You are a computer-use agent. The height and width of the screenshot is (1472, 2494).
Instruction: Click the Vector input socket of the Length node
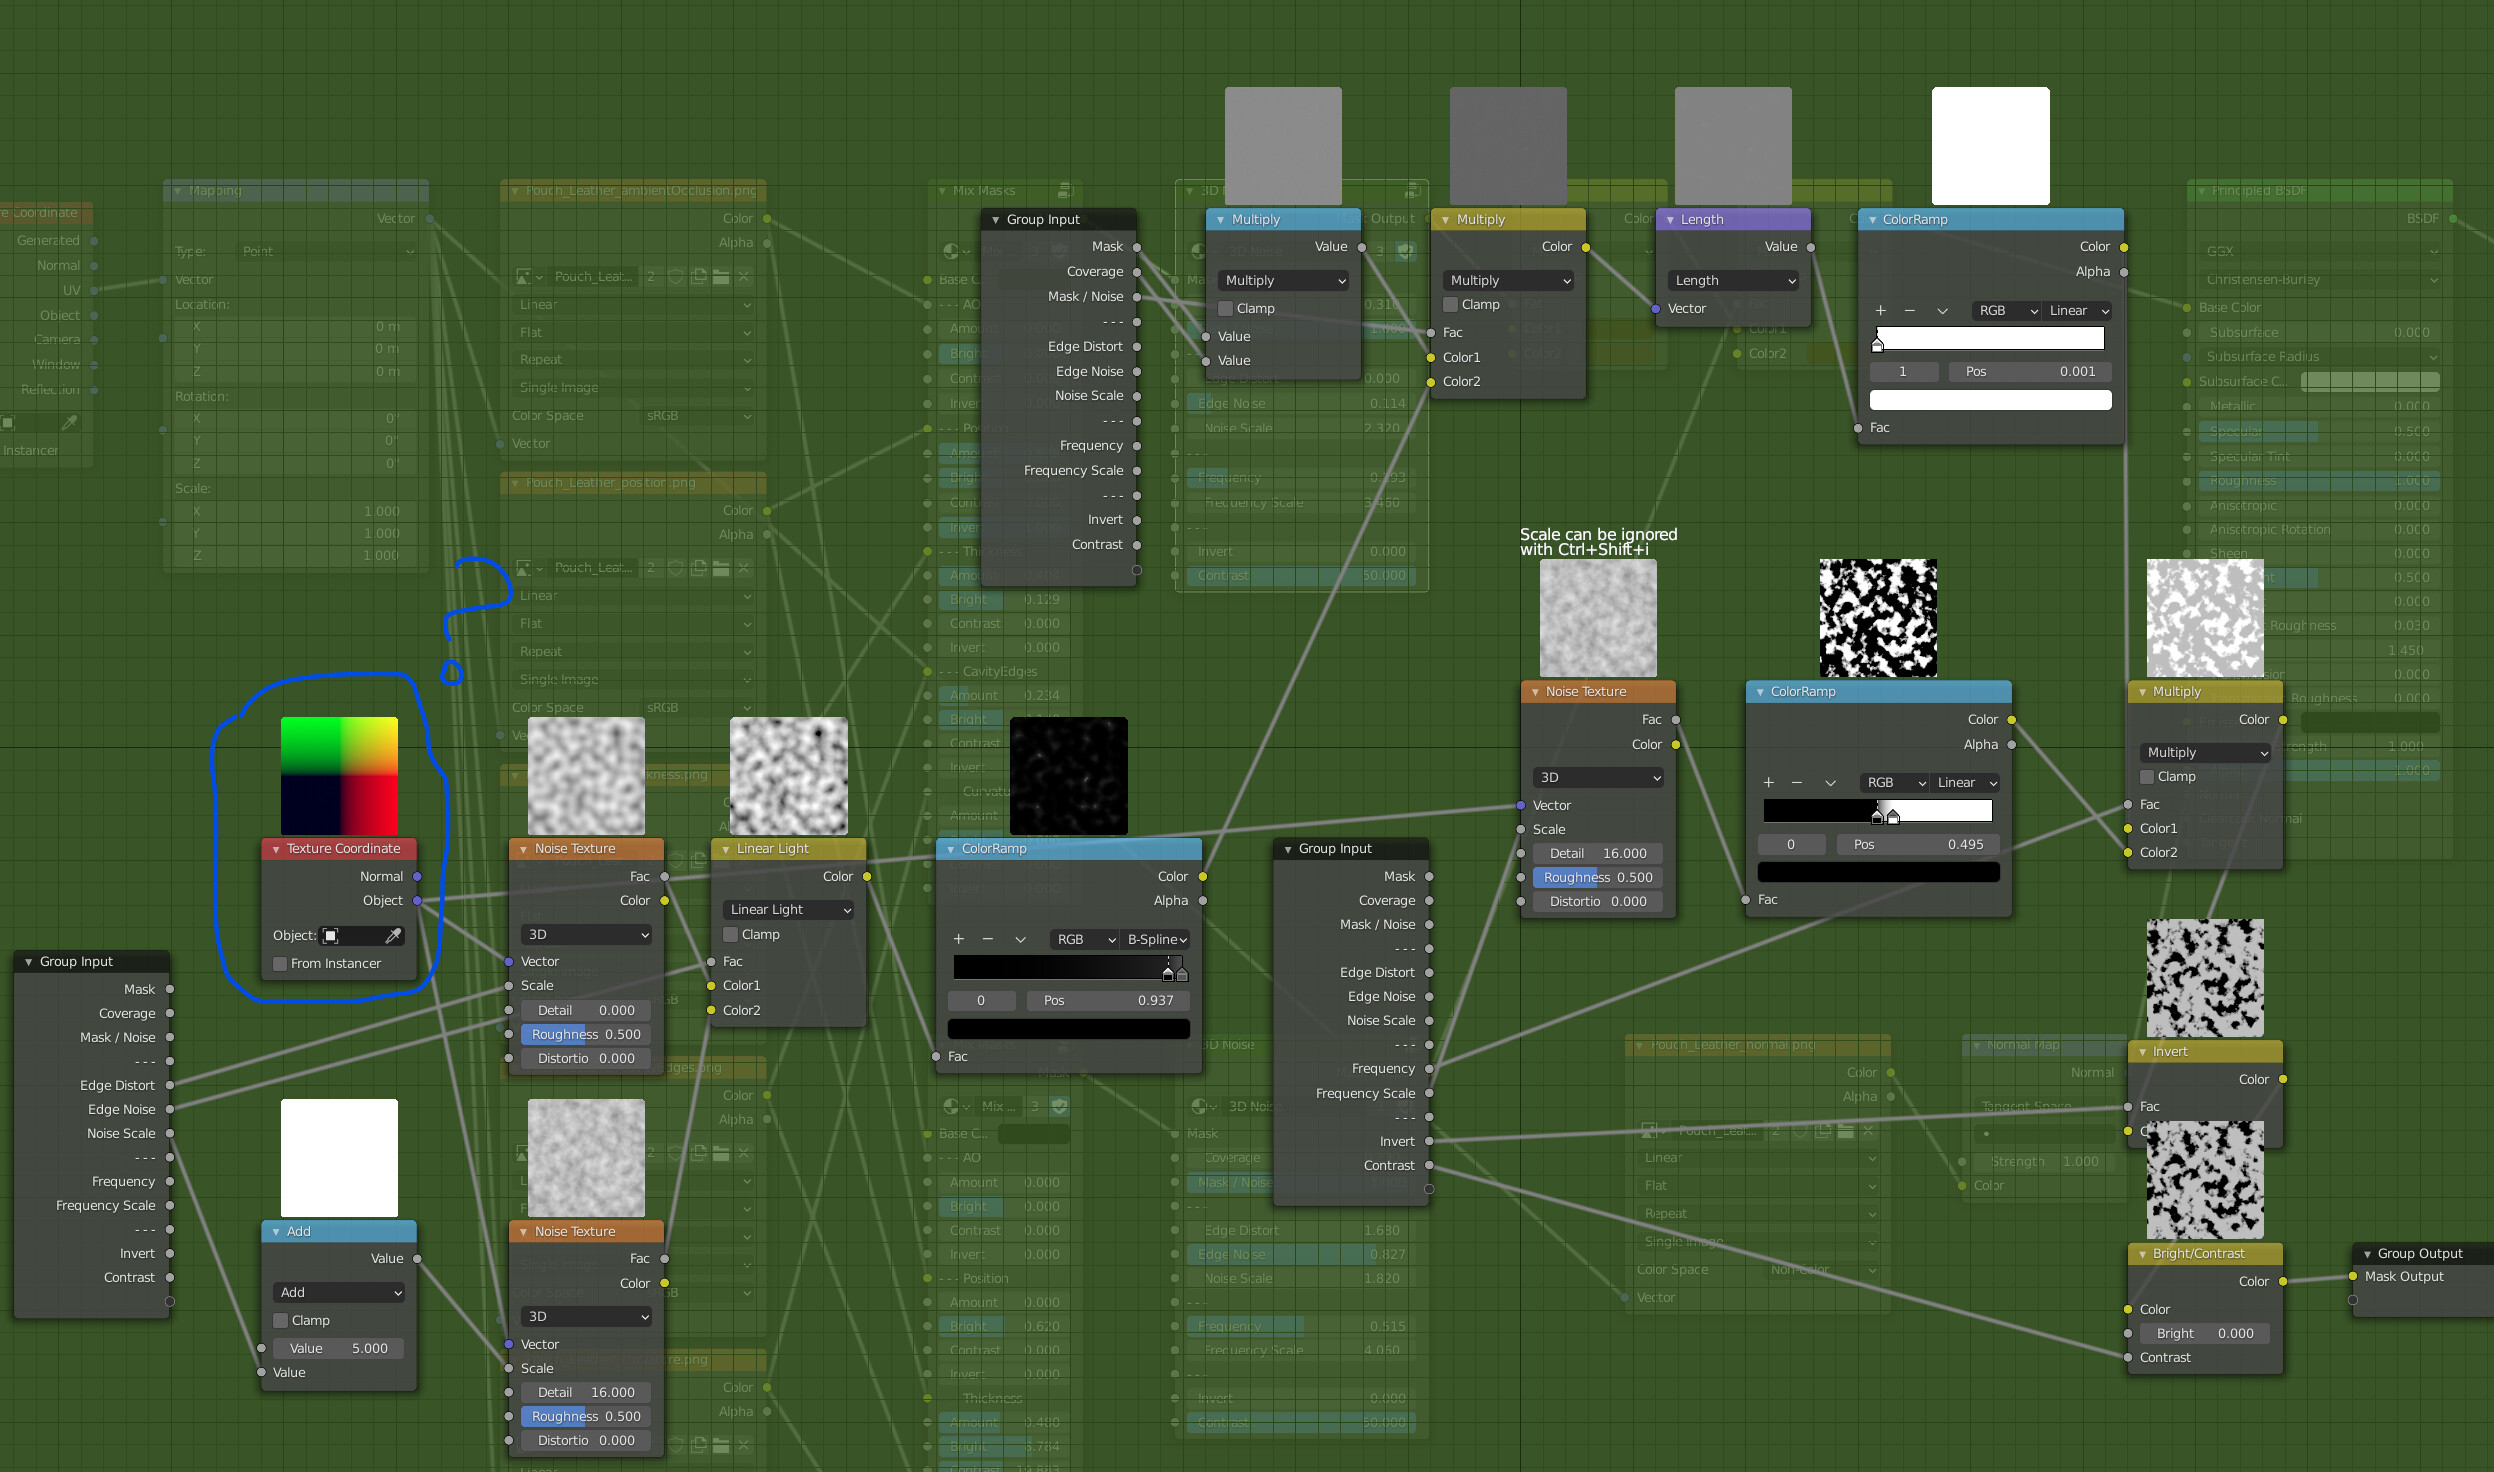click(x=1656, y=309)
